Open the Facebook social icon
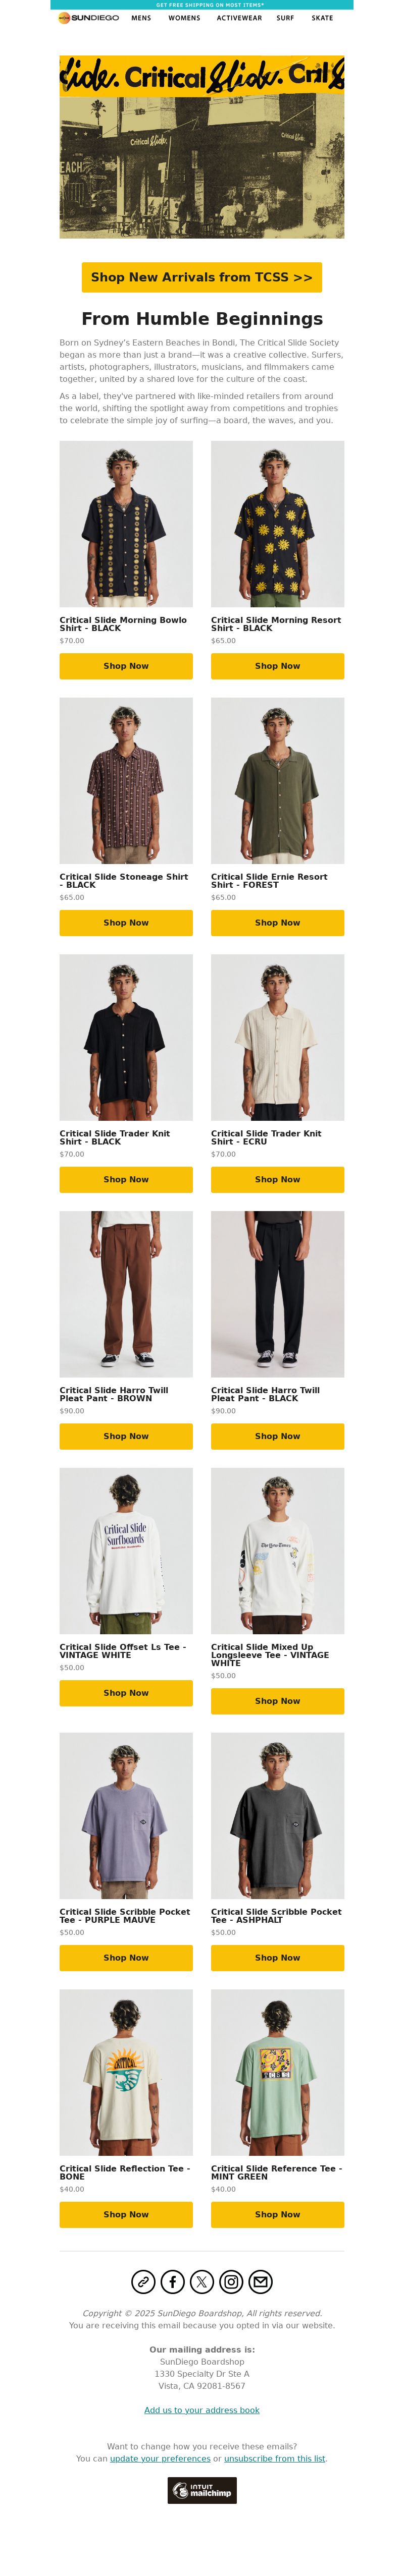The width and height of the screenshot is (404, 2576). coord(173,2281)
